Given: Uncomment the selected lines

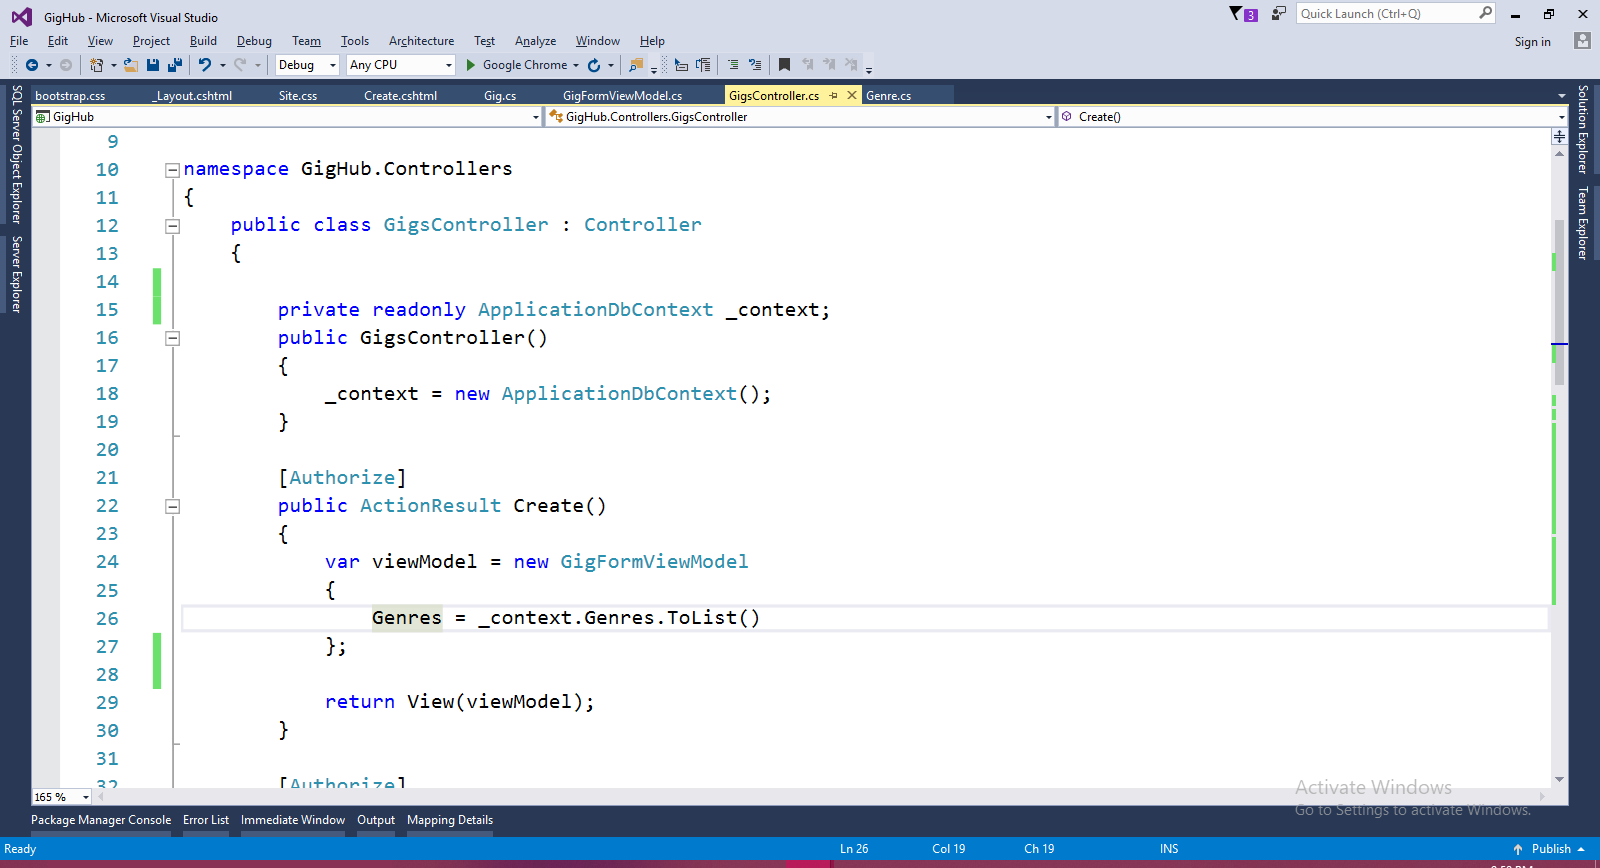Looking at the screenshot, I should click(755, 65).
